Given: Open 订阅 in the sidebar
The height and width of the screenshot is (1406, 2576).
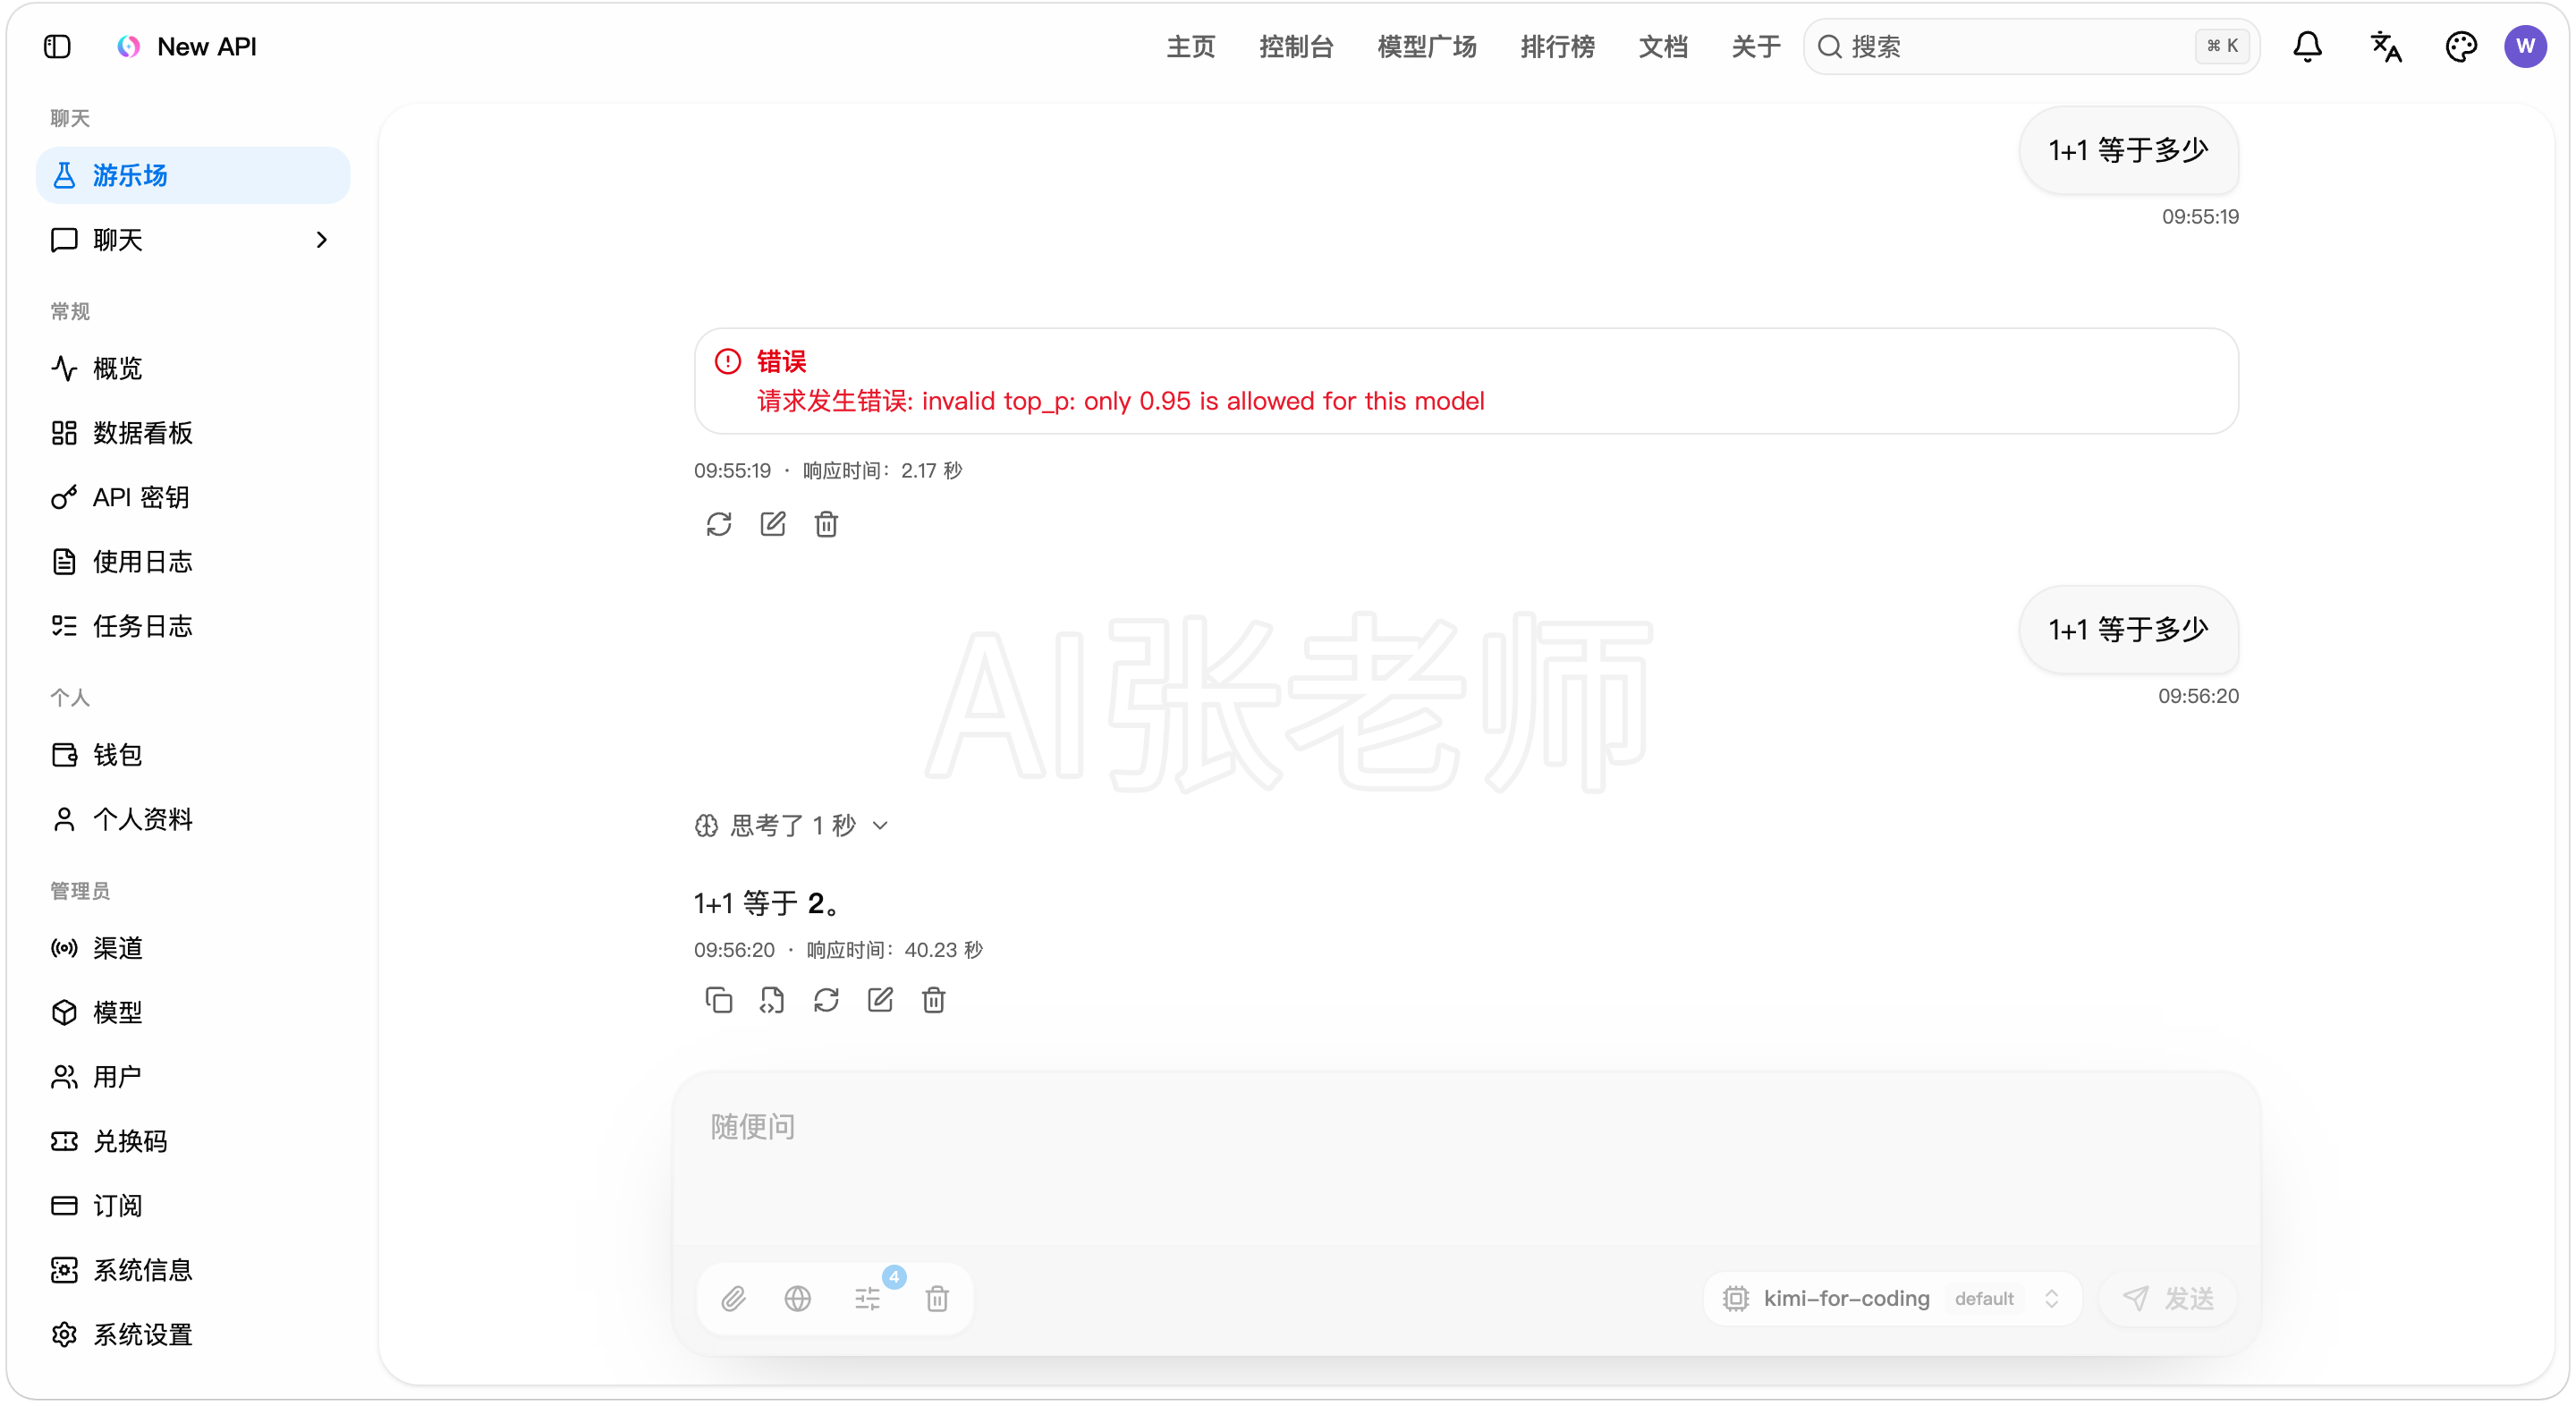Looking at the screenshot, I should (193, 1206).
